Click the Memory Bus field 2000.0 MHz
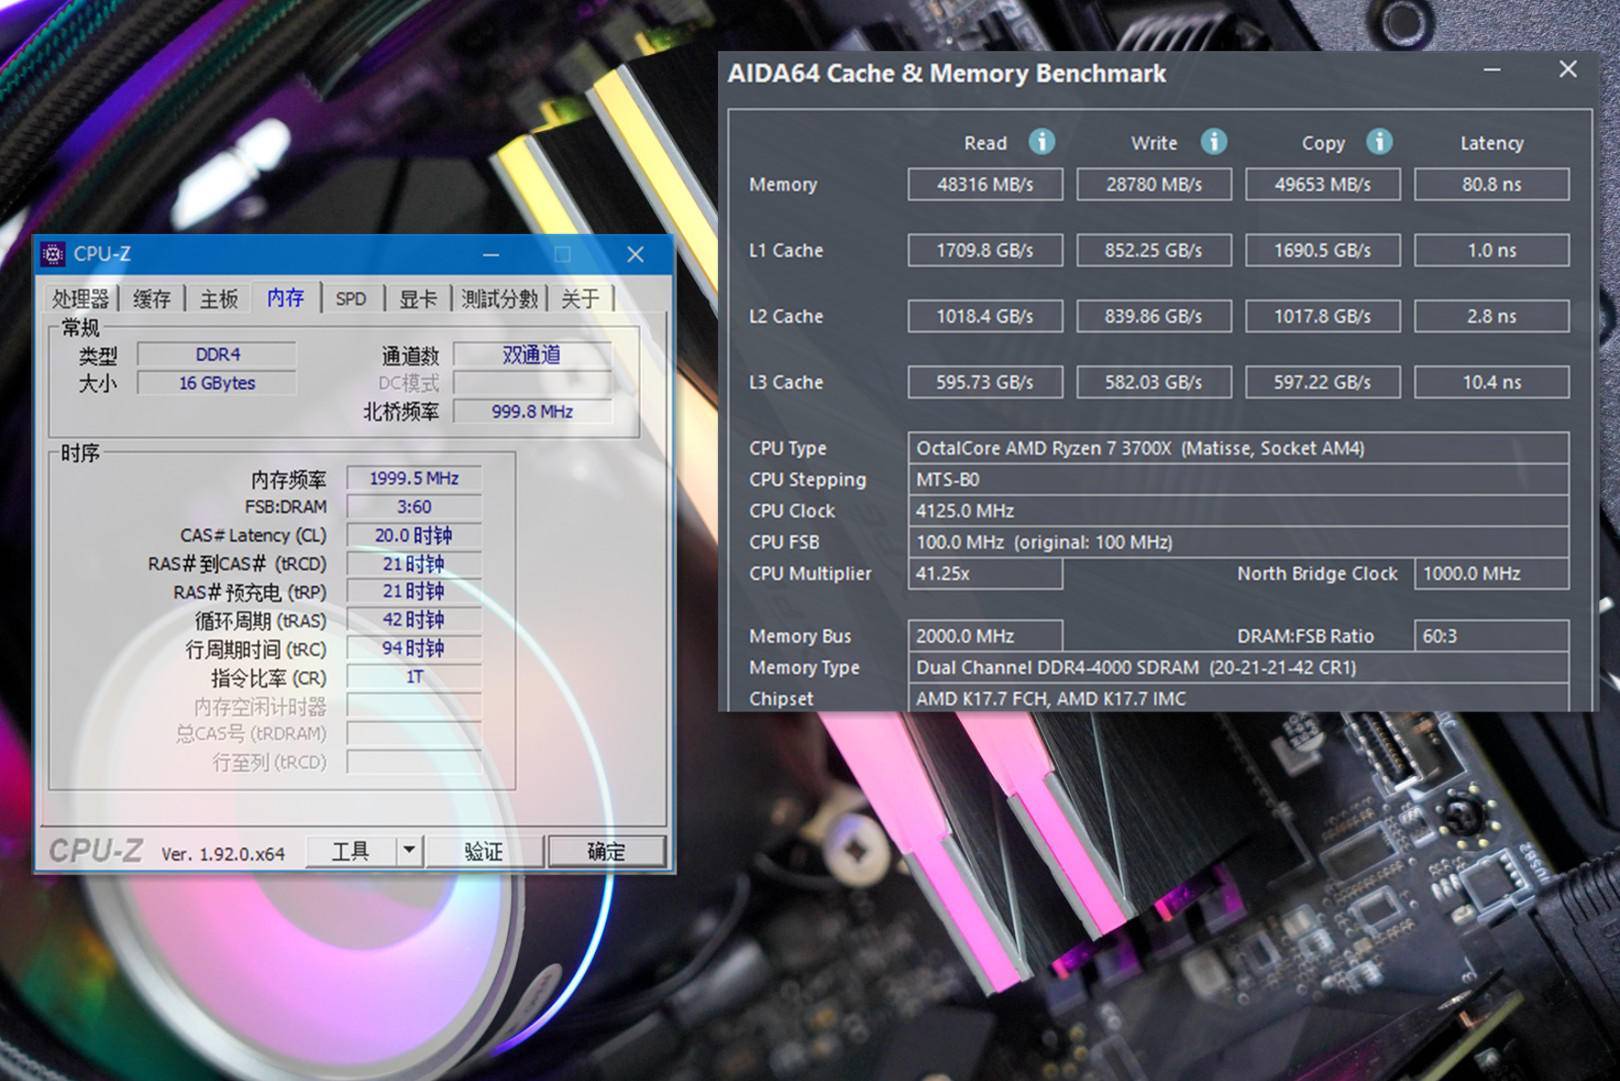Screen dimensions: 1620x1081 coord(985,636)
